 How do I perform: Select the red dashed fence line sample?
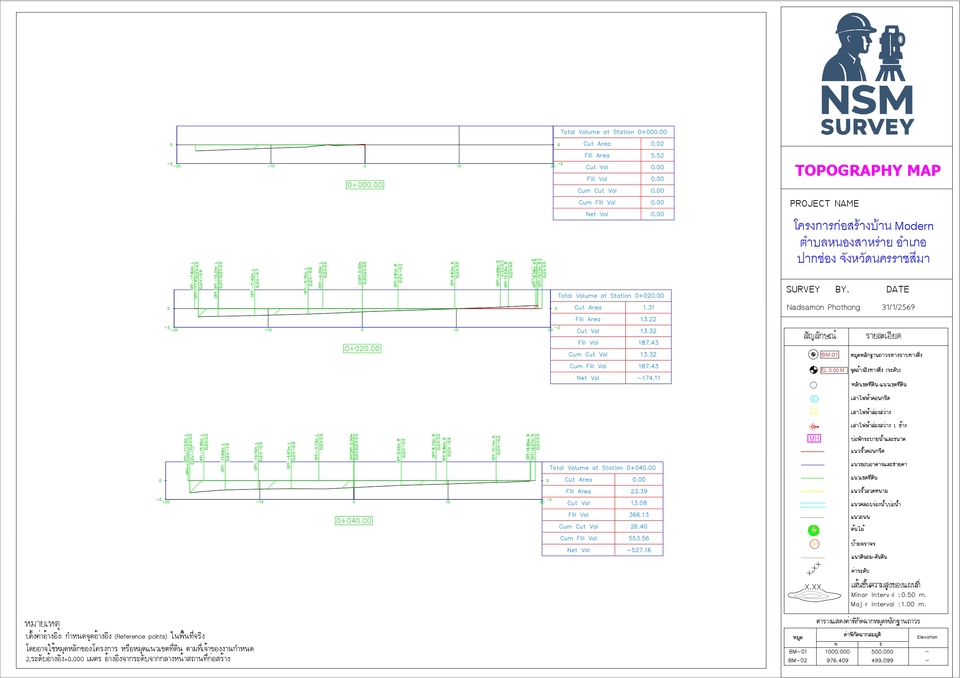pos(812,449)
